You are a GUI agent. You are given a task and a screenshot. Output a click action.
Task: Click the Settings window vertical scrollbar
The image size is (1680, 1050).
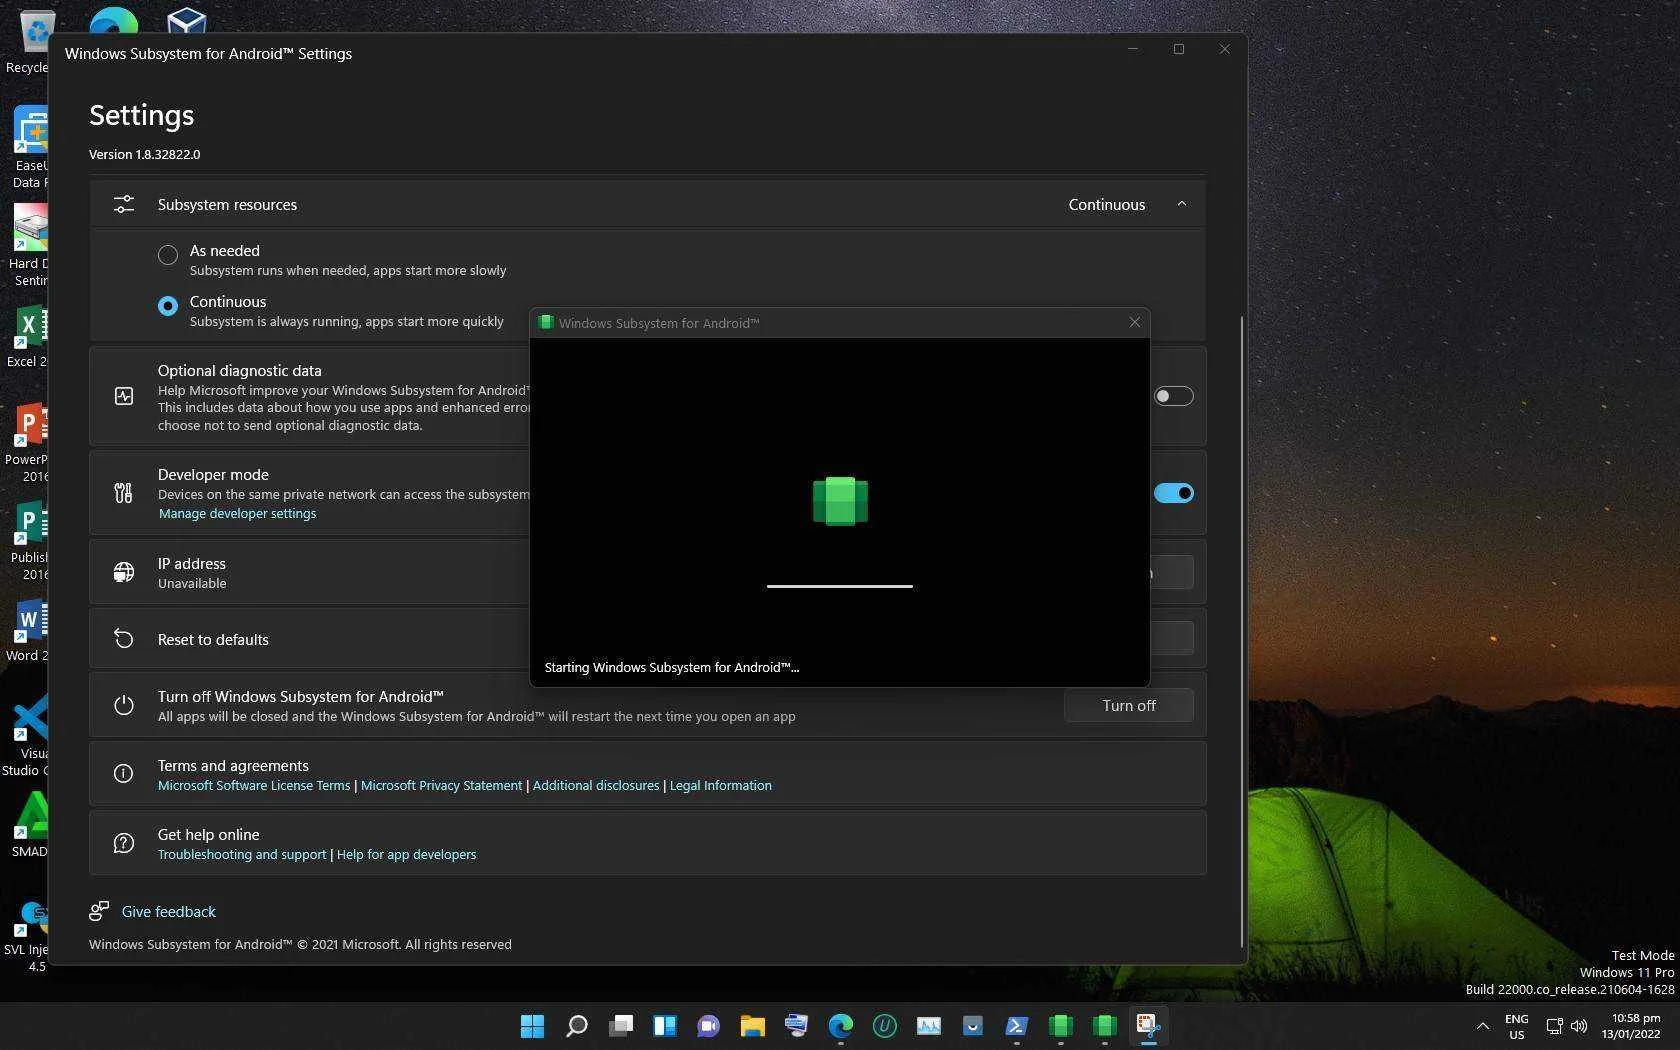(1242, 630)
